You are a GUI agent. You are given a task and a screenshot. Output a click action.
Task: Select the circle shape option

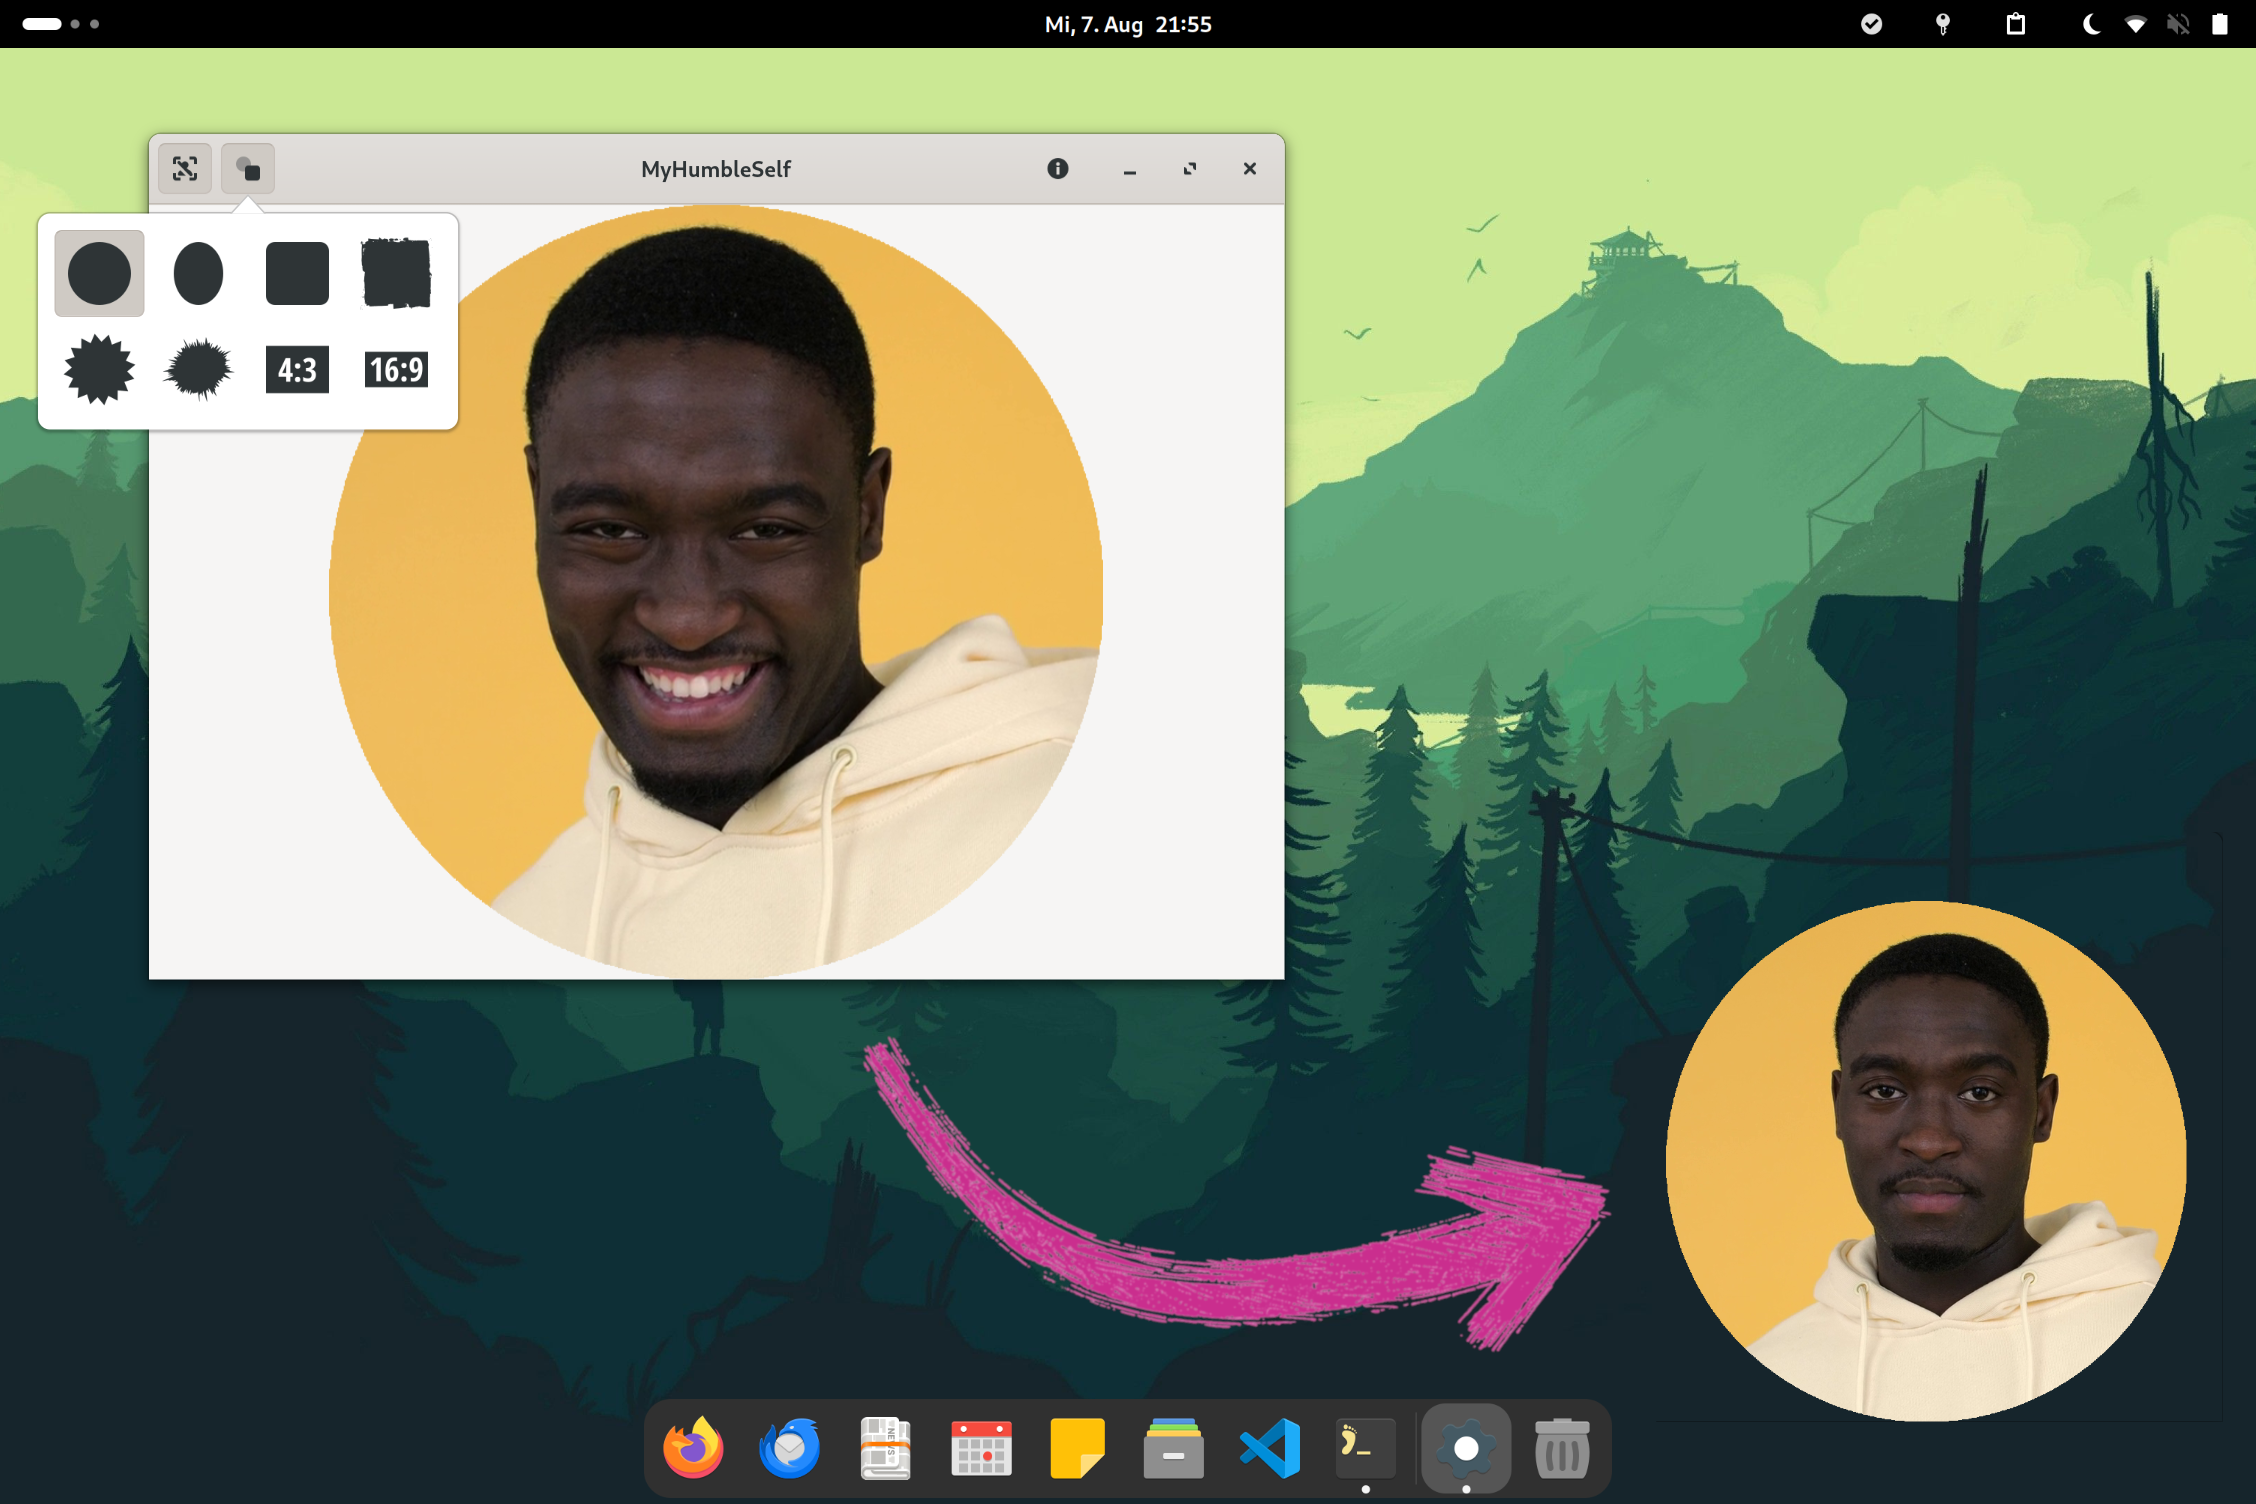tap(99, 273)
